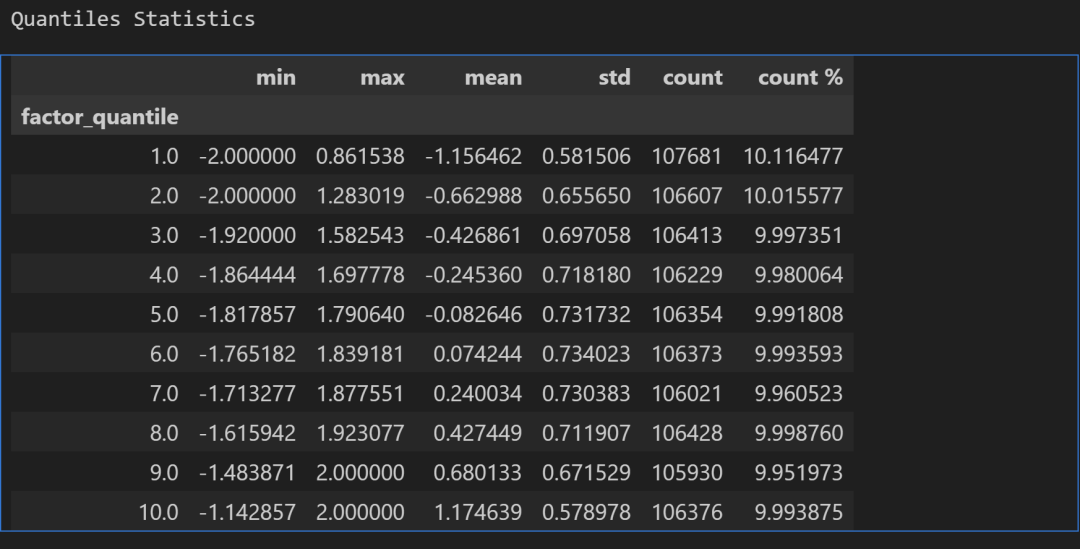Click max value 1.923077
The image size is (1080, 549).
point(360,433)
